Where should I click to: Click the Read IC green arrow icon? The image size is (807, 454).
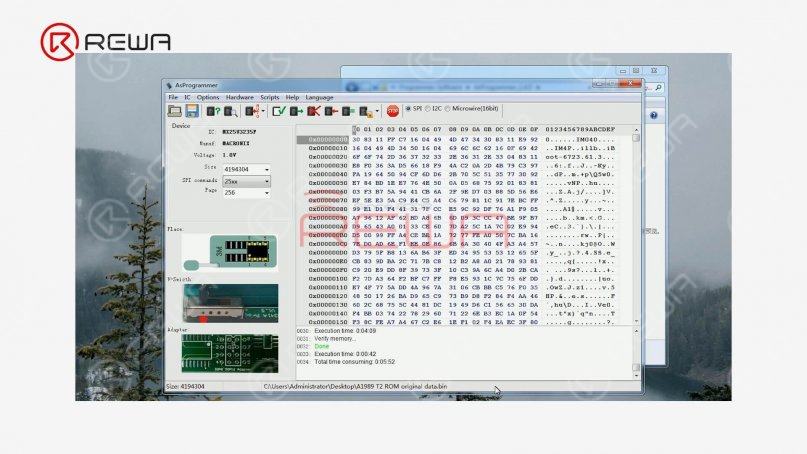[296, 111]
